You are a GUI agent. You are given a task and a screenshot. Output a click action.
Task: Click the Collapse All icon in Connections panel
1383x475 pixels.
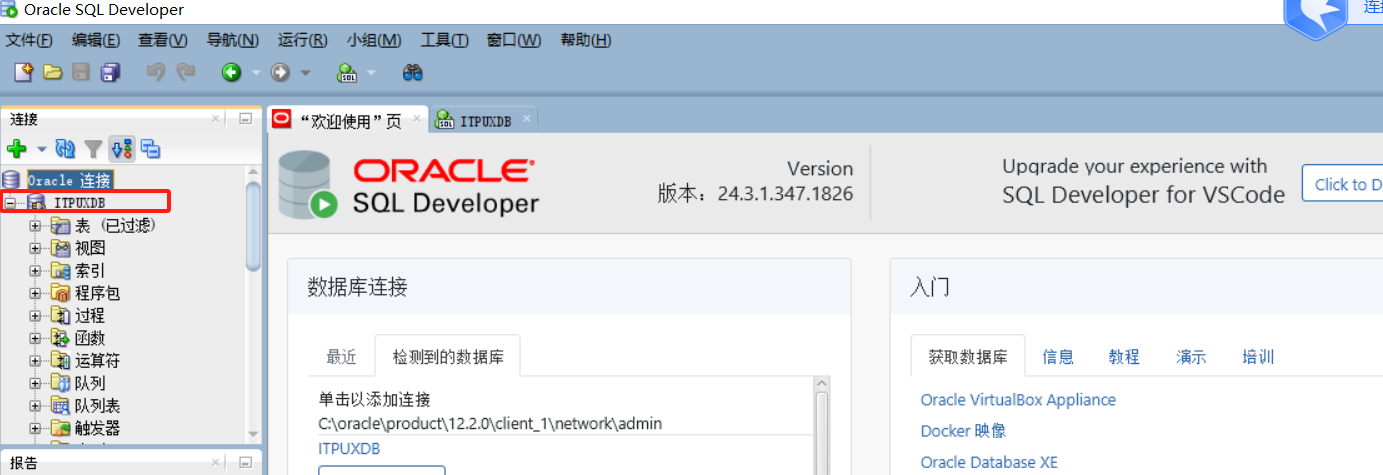click(x=151, y=149)
